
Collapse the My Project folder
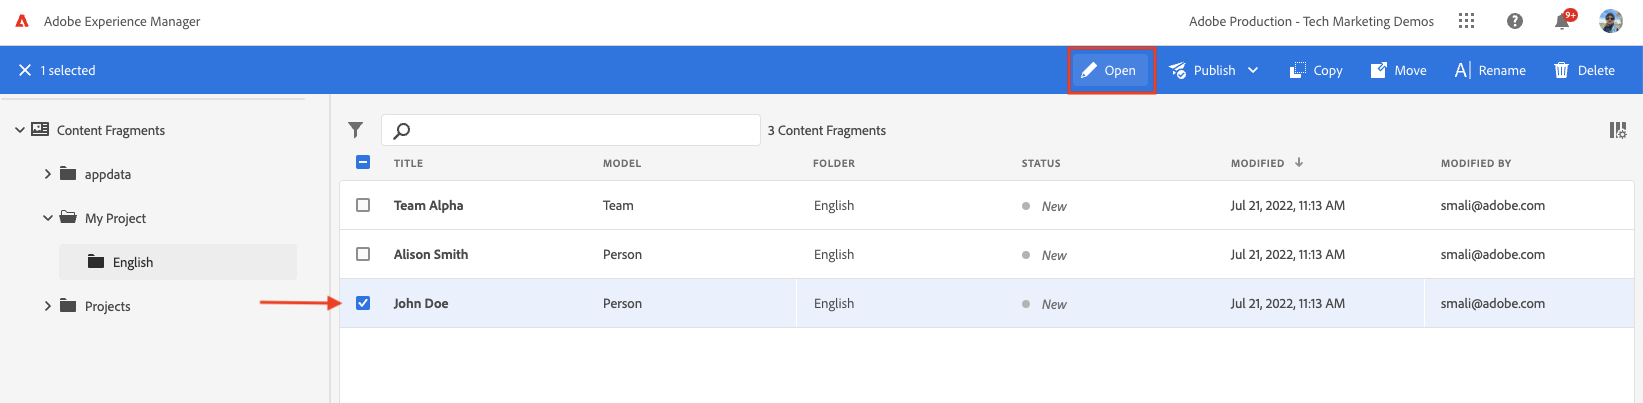[x=47, y=218]
